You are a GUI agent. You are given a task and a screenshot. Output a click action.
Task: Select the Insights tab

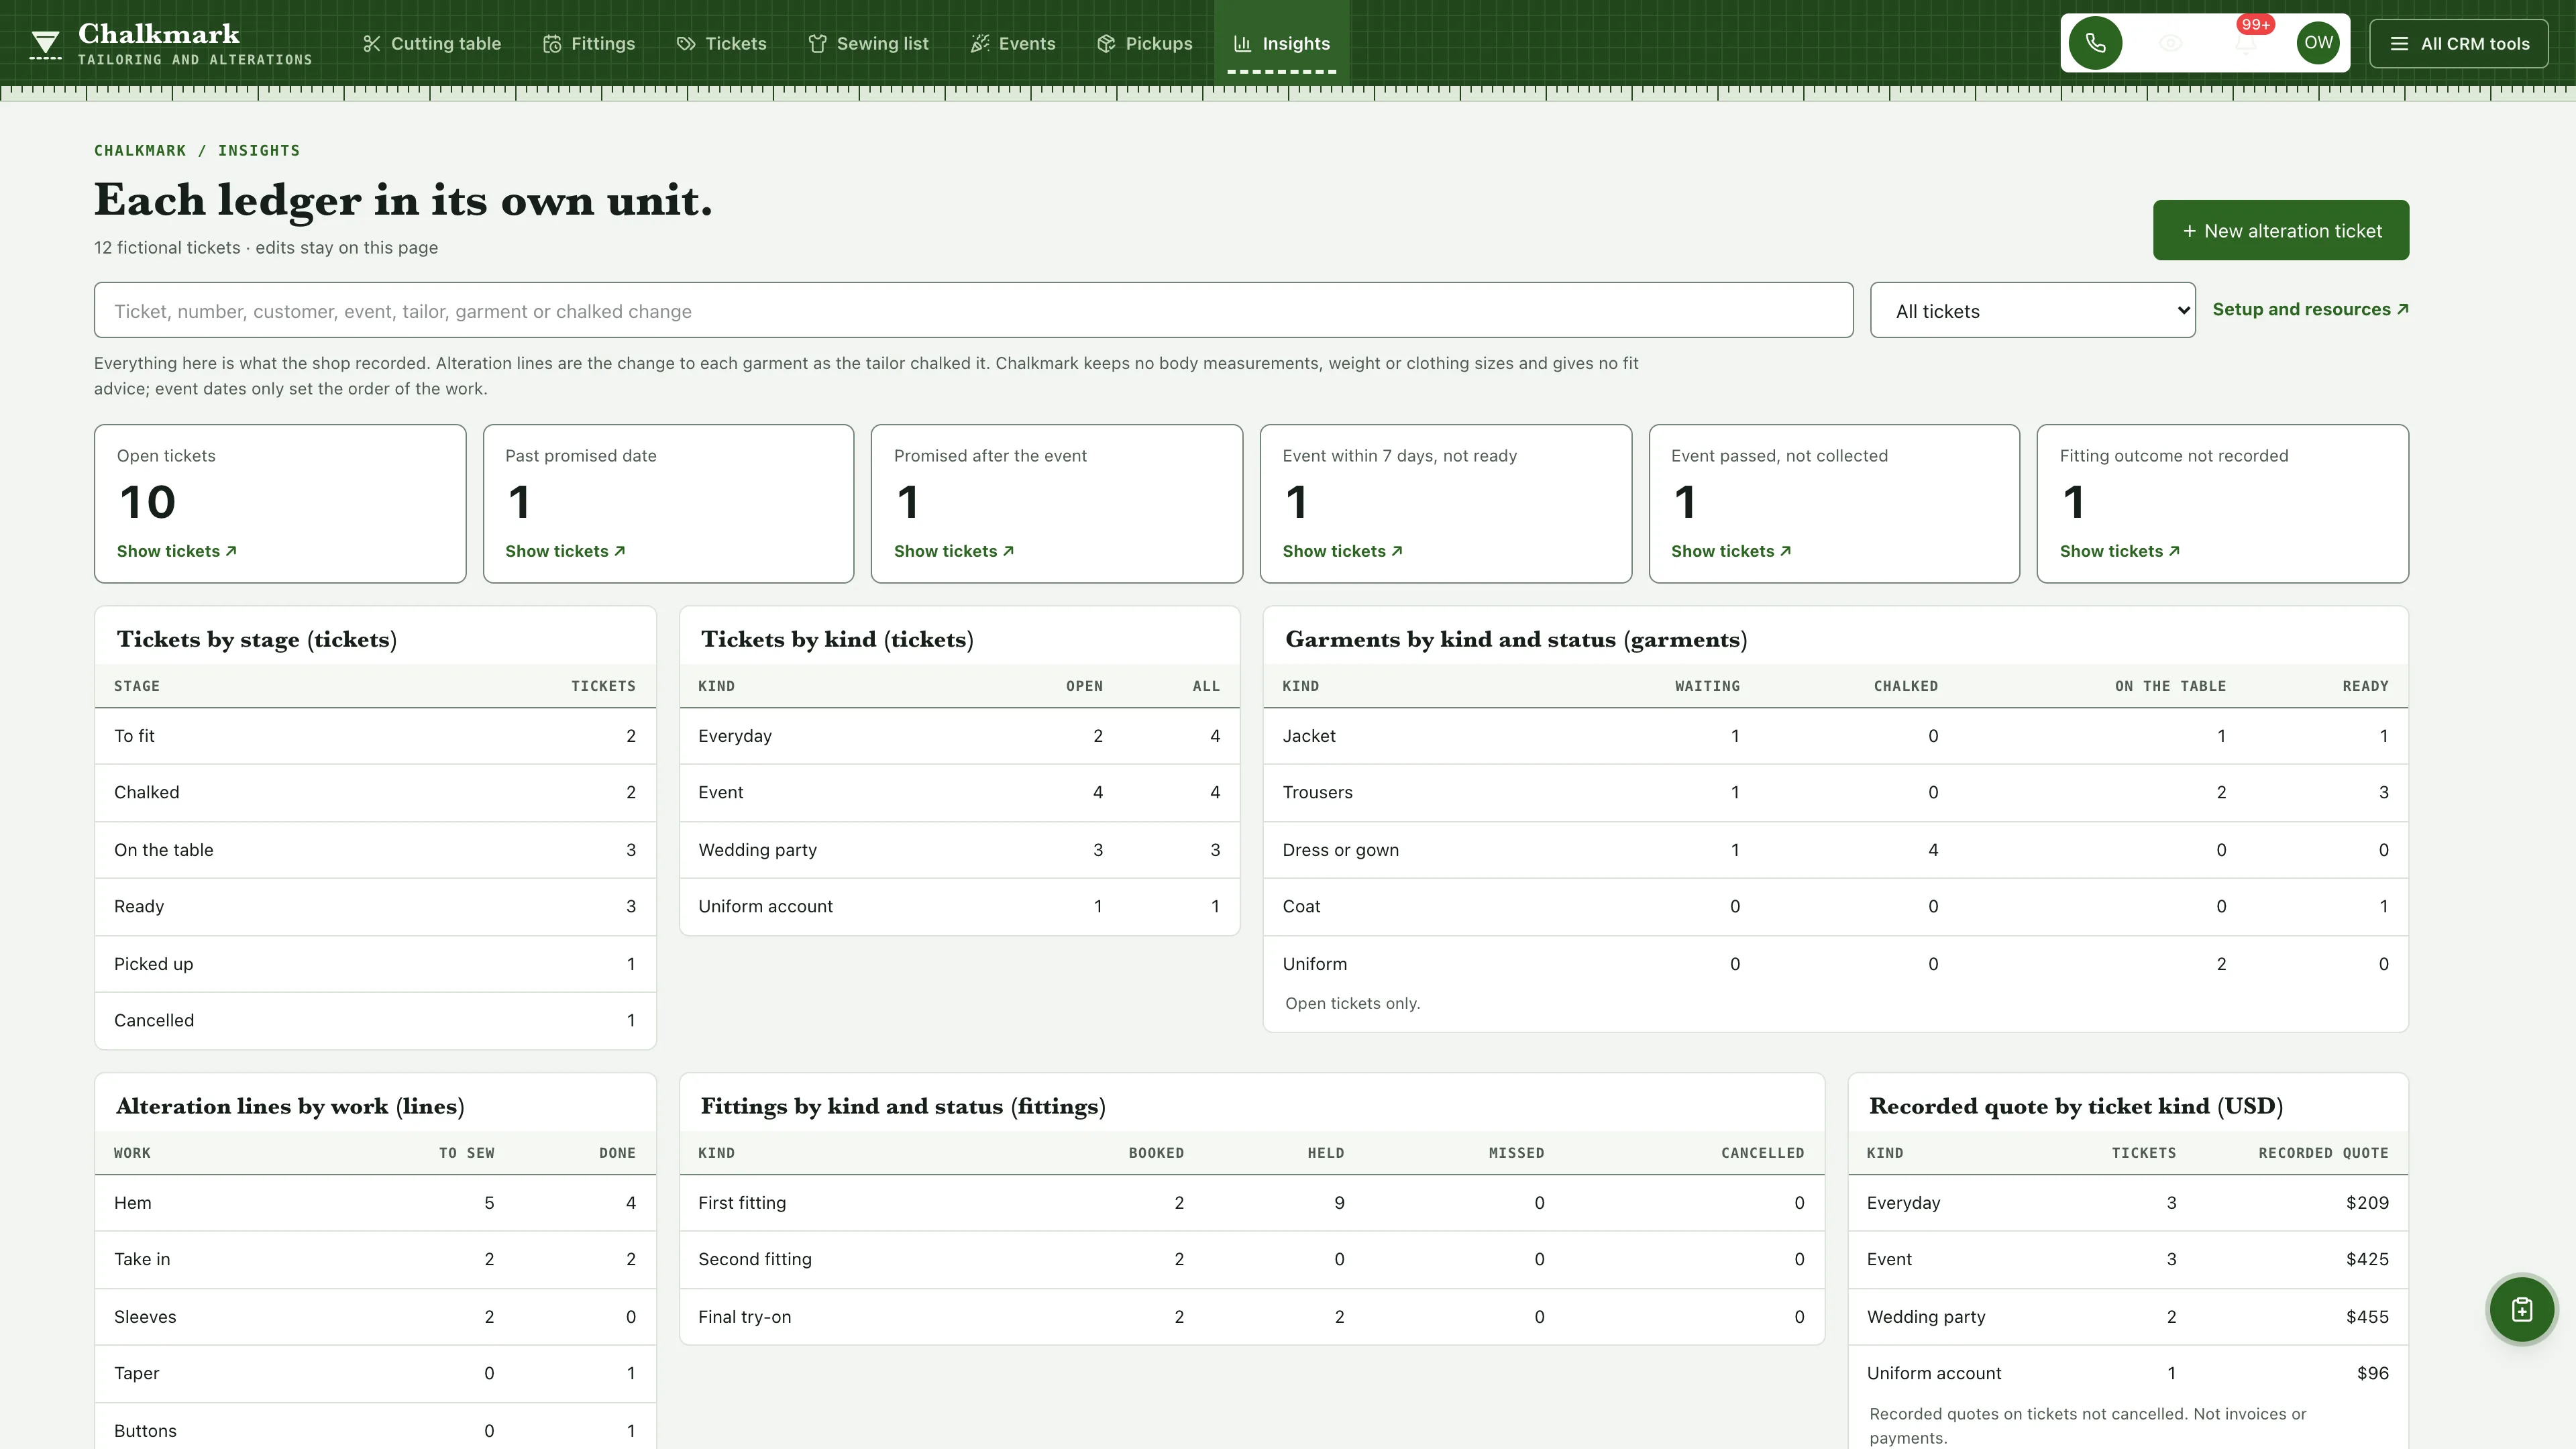1281,44
